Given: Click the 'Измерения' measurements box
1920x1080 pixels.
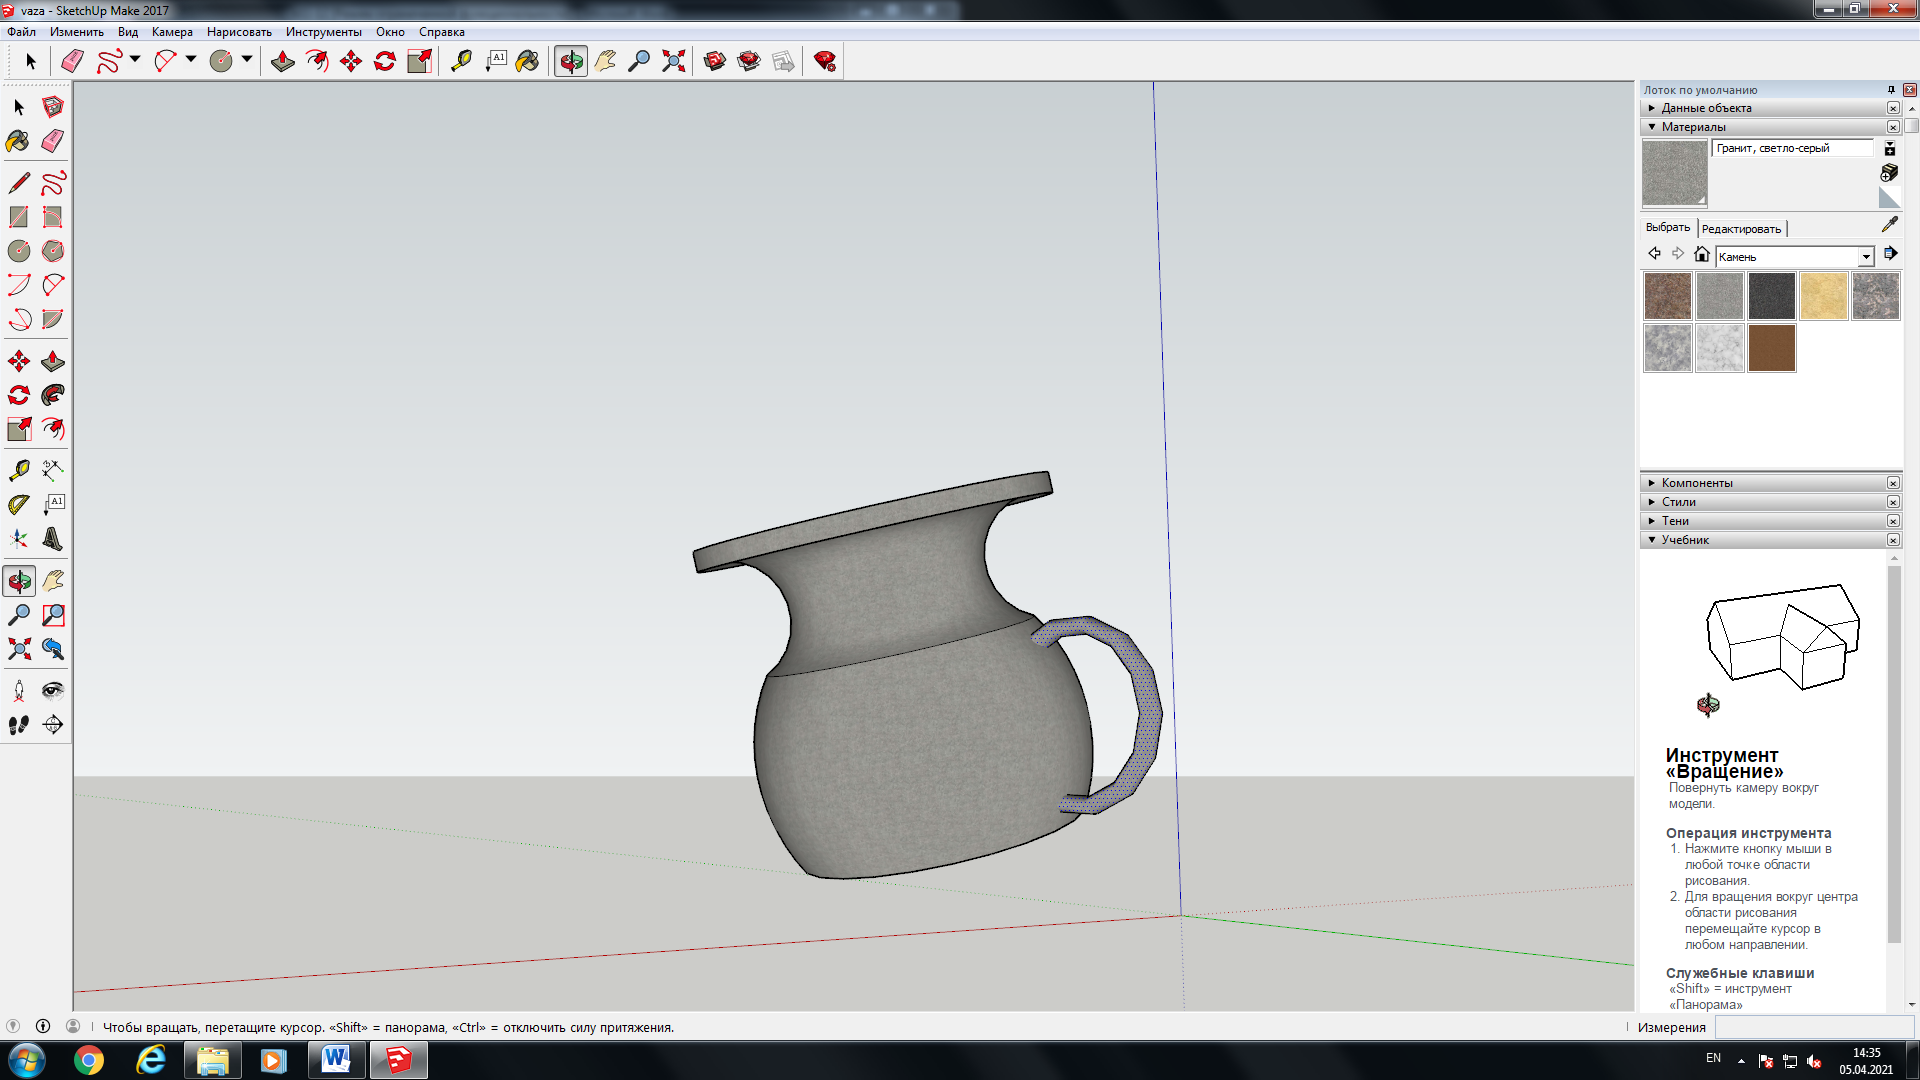Looking at the screenshot, I should point(1815,1027).
